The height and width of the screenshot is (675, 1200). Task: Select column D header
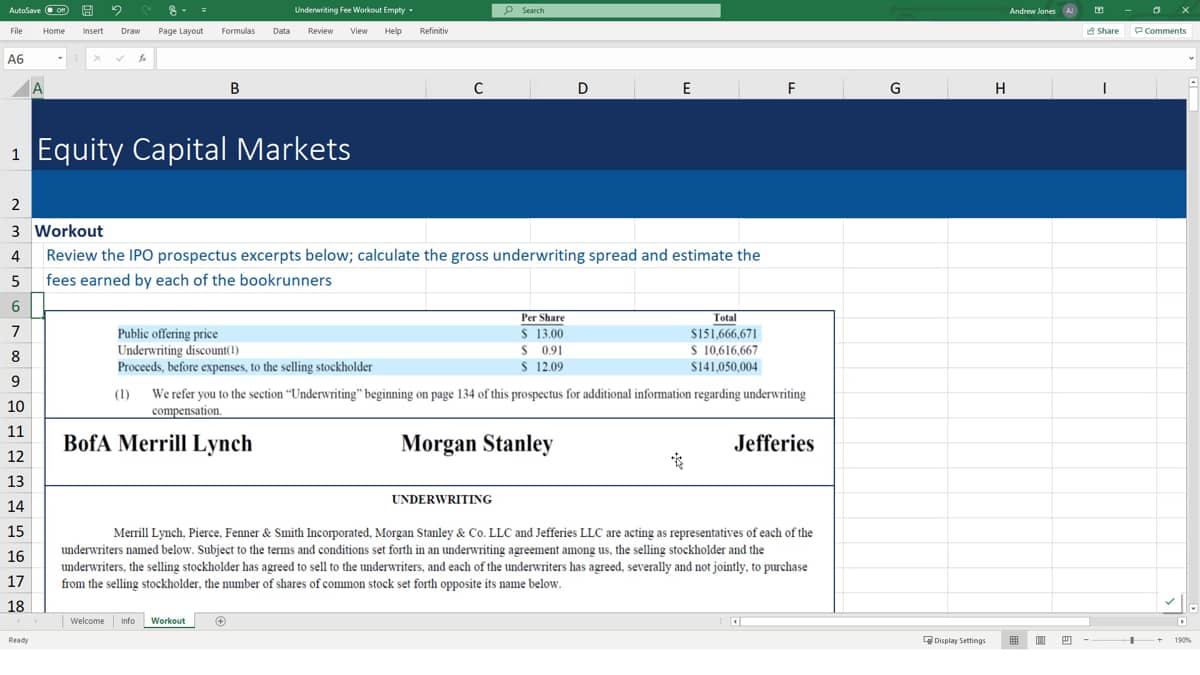(582, 88)
